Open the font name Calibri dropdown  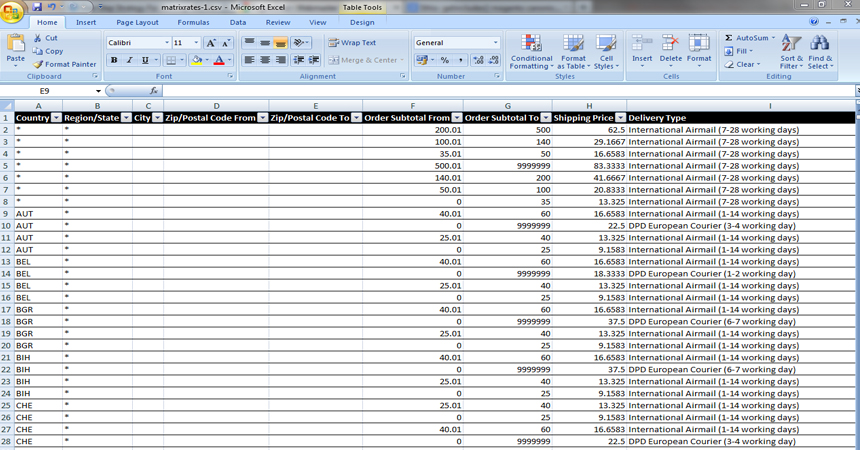point(166,43)
